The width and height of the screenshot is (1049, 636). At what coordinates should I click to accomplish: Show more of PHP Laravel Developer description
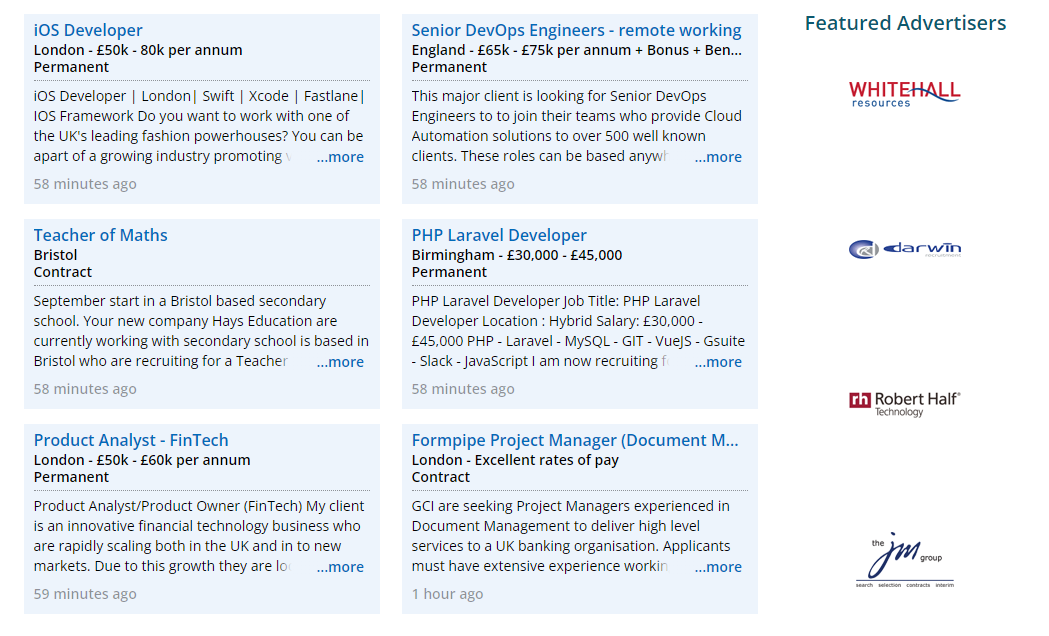point(718,362)
